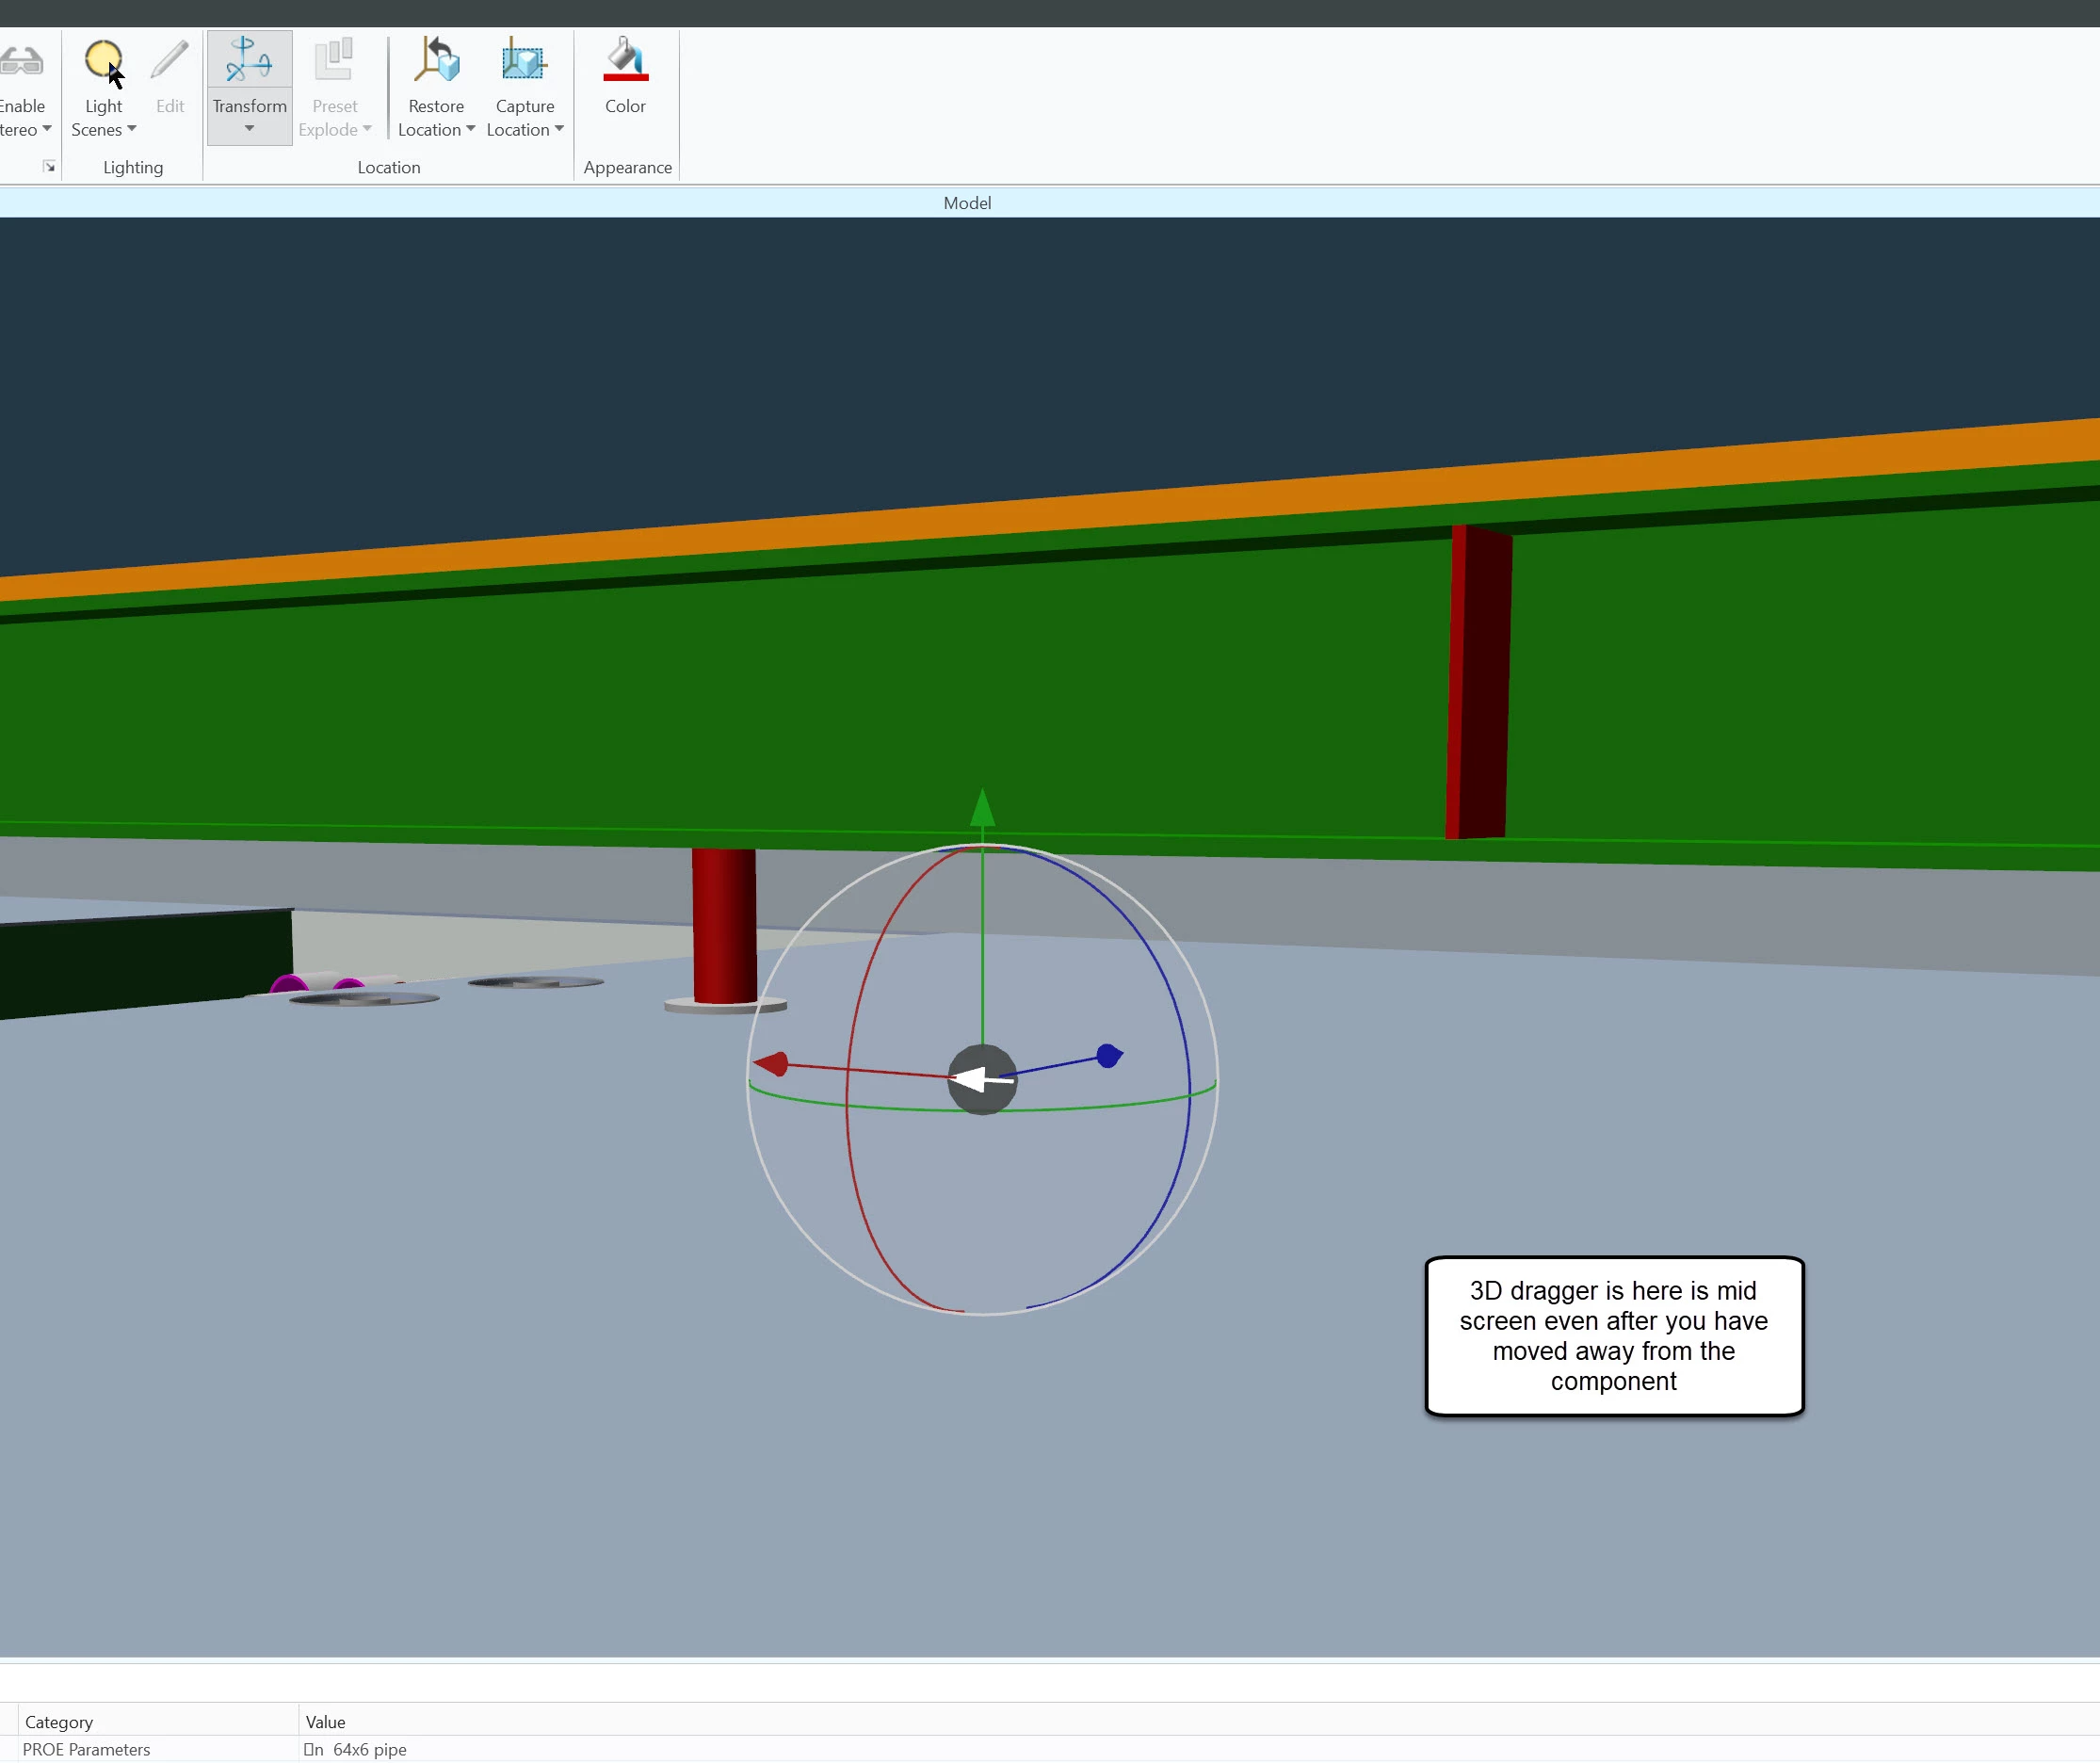Click the Enable Stereo glasses icon
Screen dimensions: 2100x1763
point(20,61)
